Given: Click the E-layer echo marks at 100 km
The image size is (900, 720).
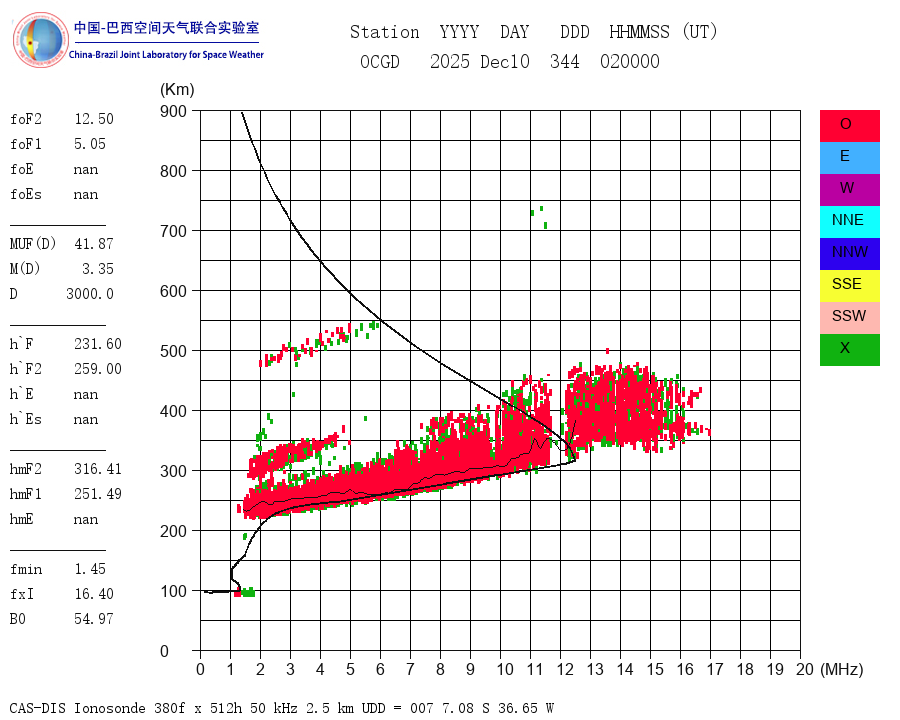Looking at the screenshot, I should 245,592.
